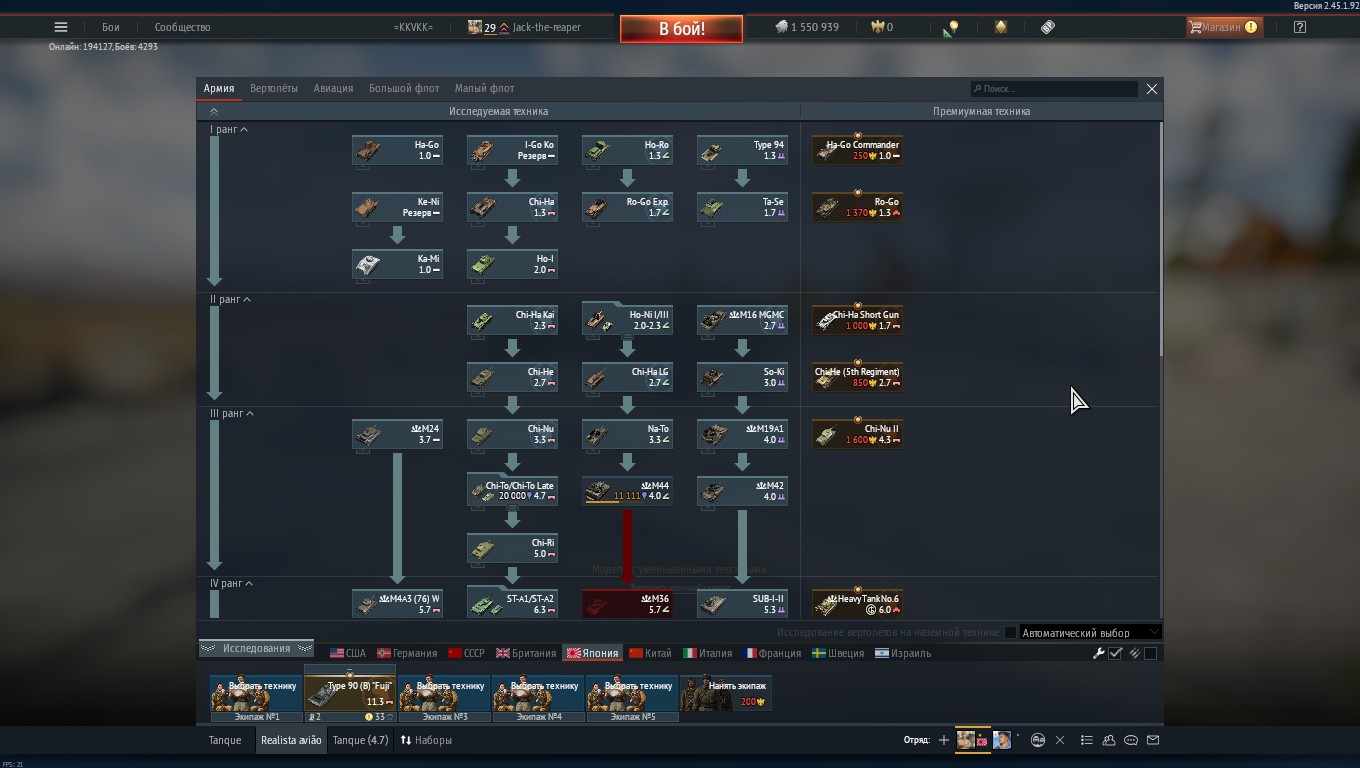Open the Бои menu

[110, 27]
